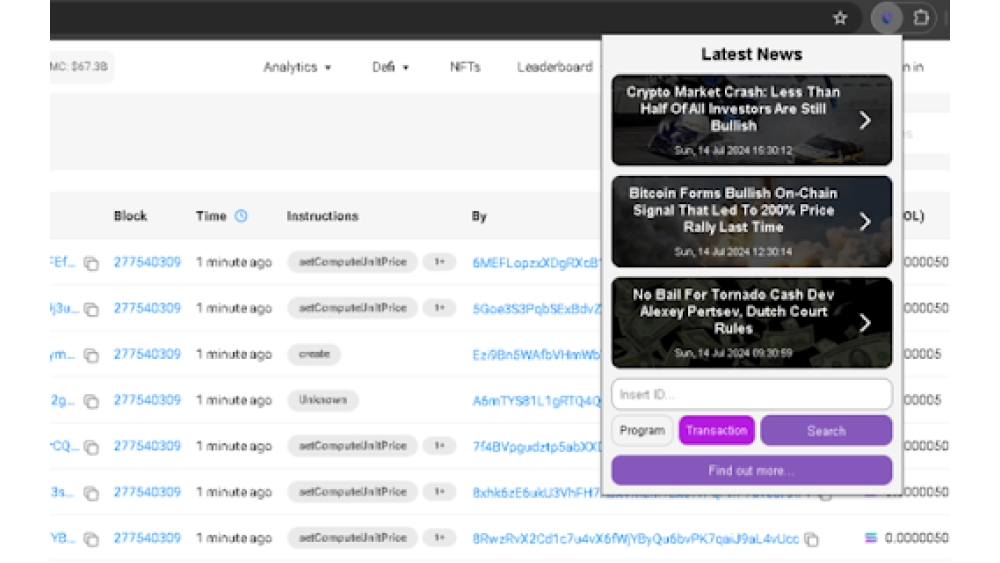
Task: Click the MC: $67.3B market cap badge
Action: coord(80,66)
